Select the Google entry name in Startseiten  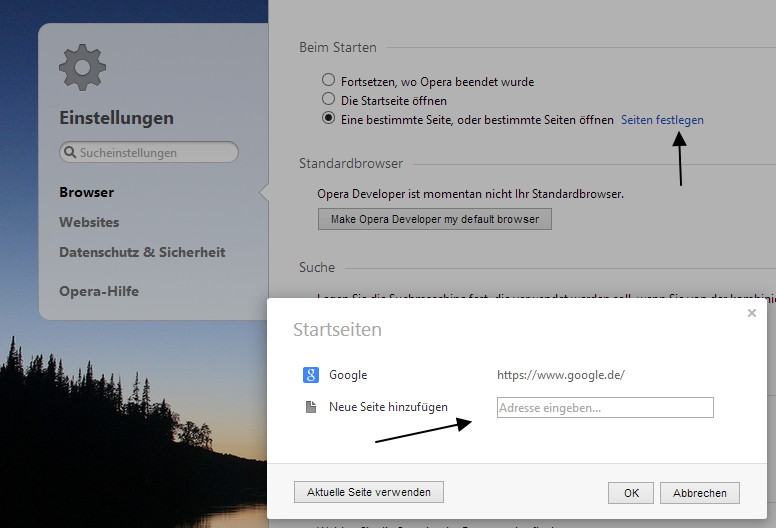(x=348, y=375)
